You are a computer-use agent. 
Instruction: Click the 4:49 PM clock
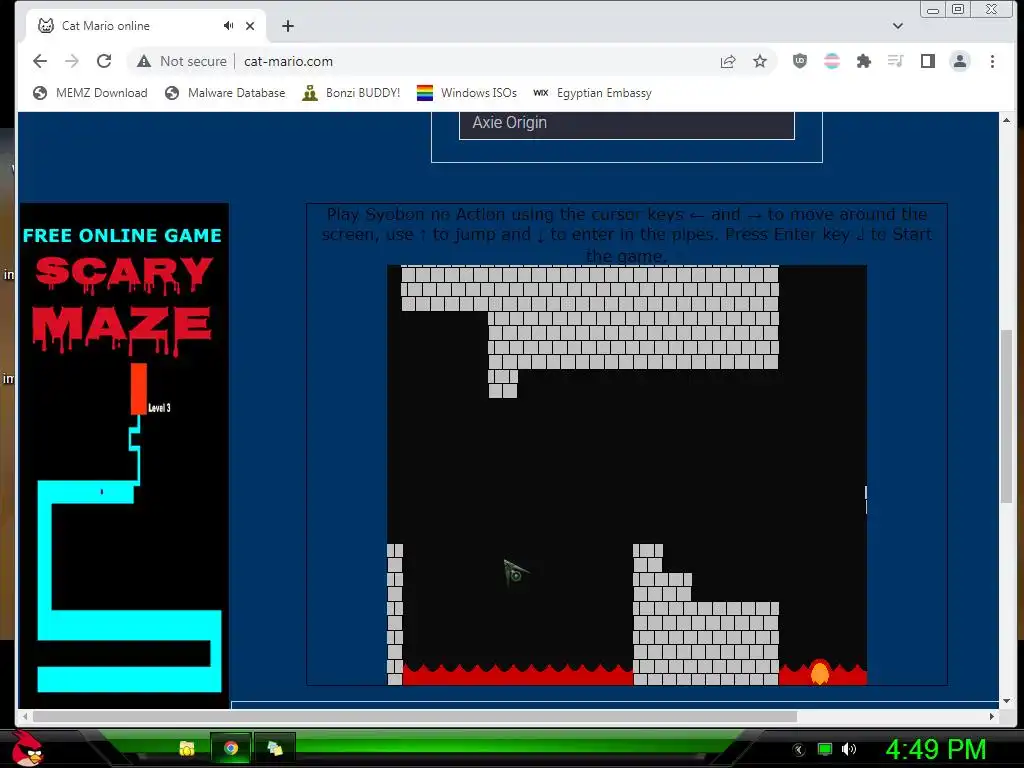tap(935, 749)
